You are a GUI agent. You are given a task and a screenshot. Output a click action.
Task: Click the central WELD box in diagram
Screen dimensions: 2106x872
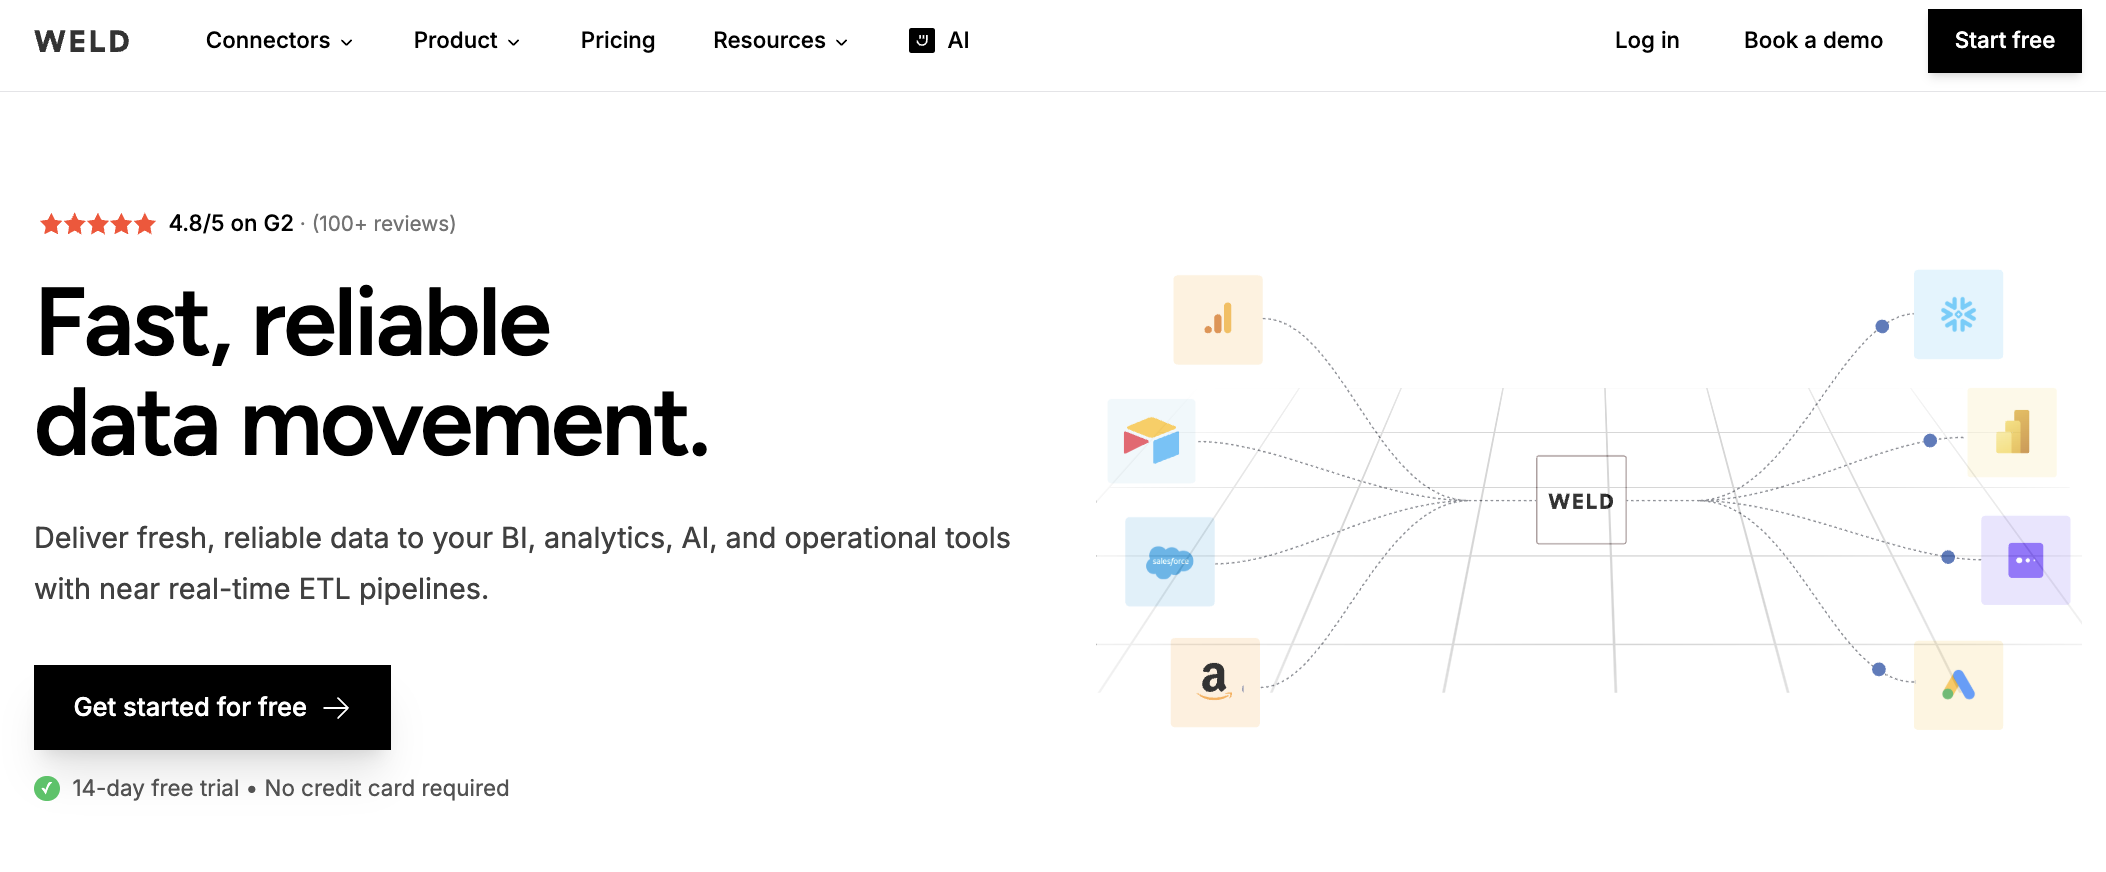click(1580, 500)
